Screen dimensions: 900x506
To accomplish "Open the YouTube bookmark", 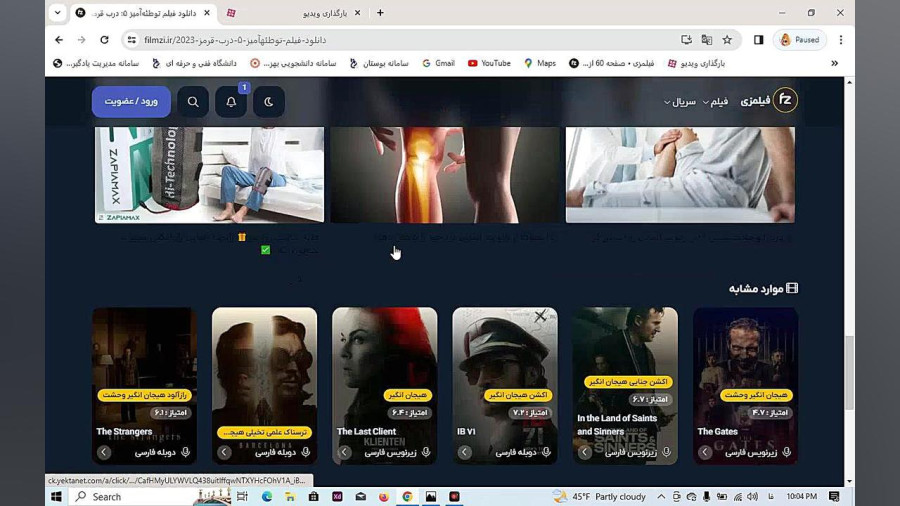I will 489,63.
